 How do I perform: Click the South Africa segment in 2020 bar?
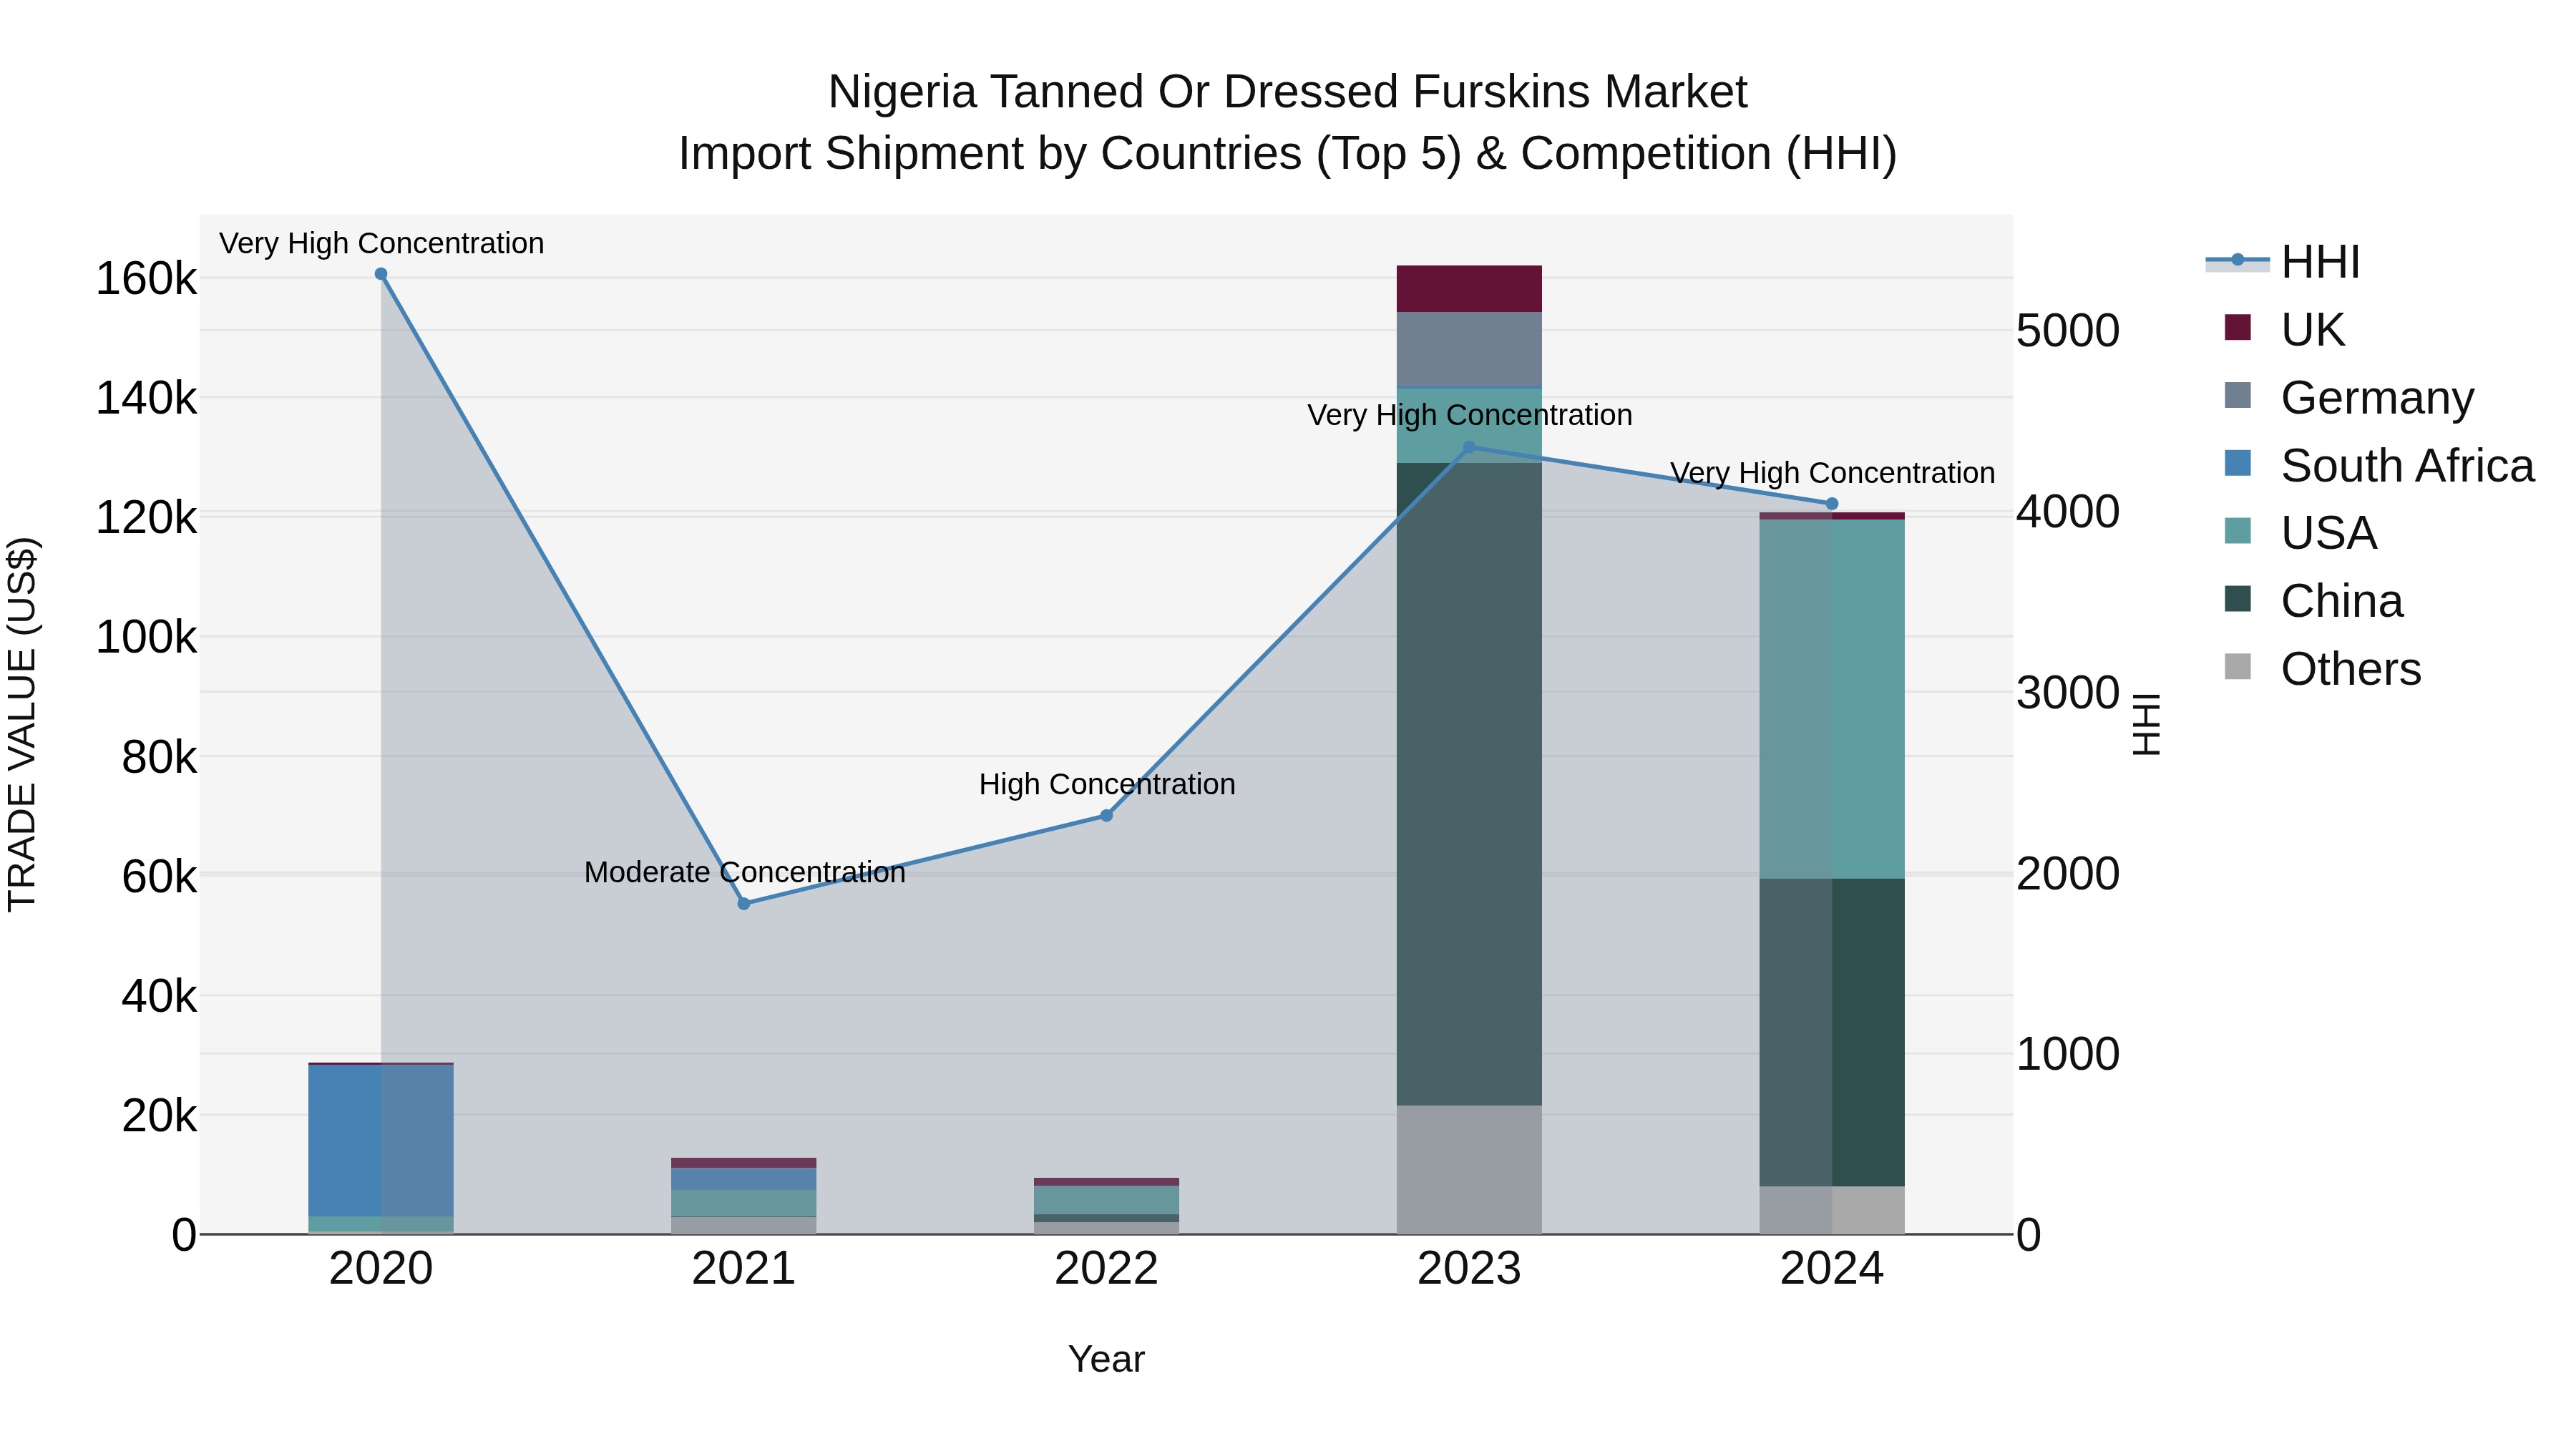[x=381, y=1141]
